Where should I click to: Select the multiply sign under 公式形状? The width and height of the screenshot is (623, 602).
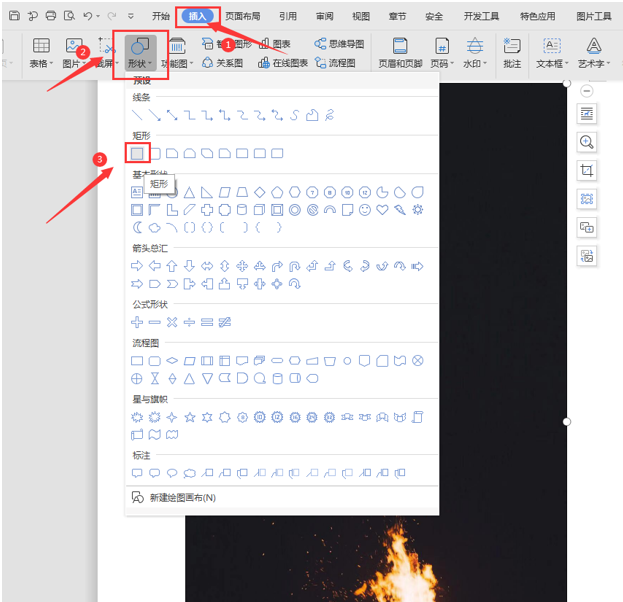click(172, 322)
